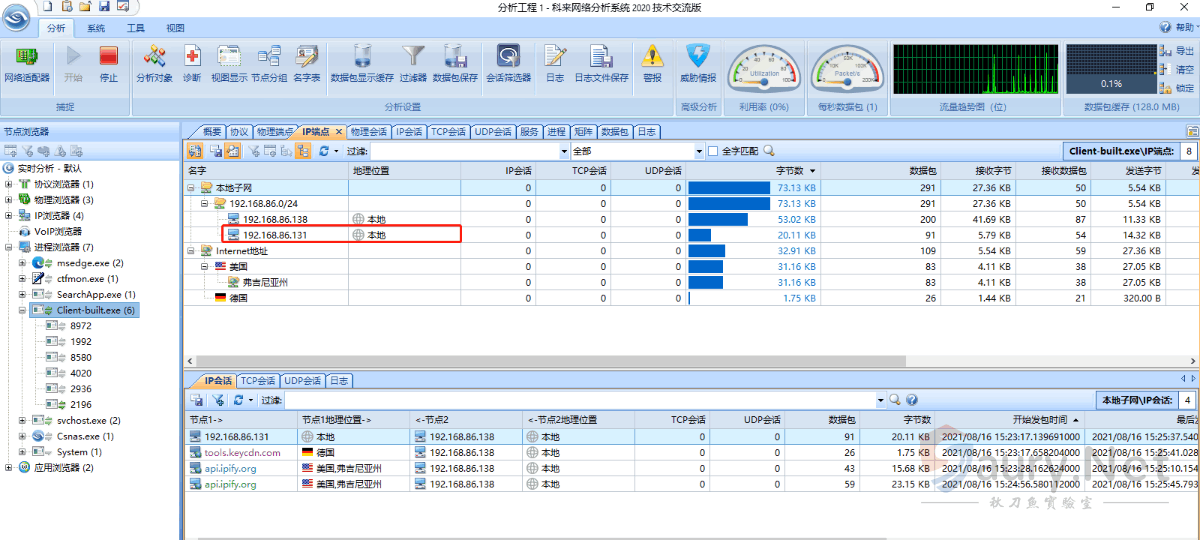Toggle 锁定 lock in packet buffer panel

(1177, 88)
